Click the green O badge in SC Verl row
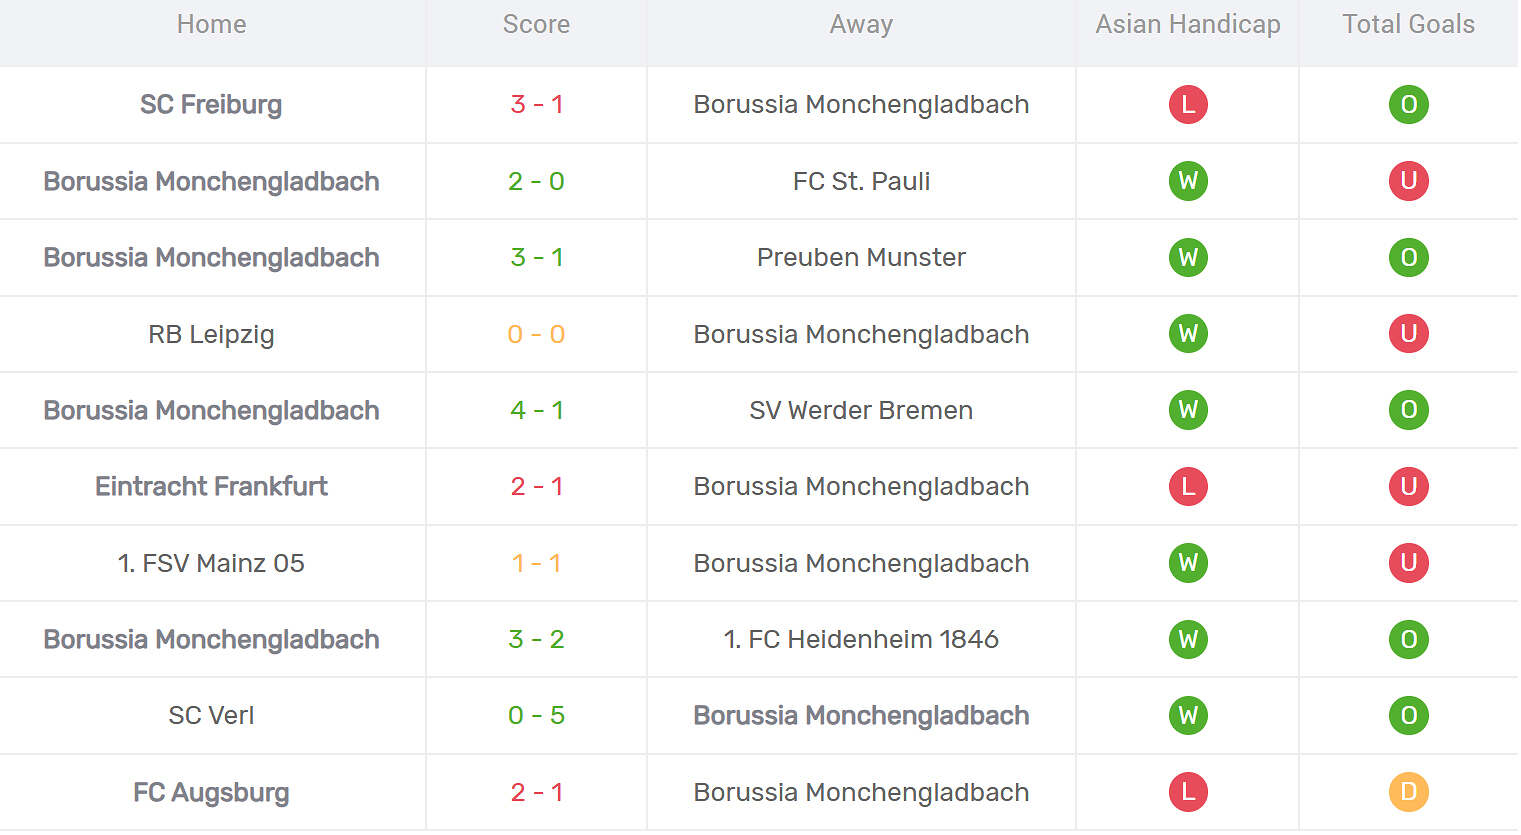 click(x=1408, y=716)
